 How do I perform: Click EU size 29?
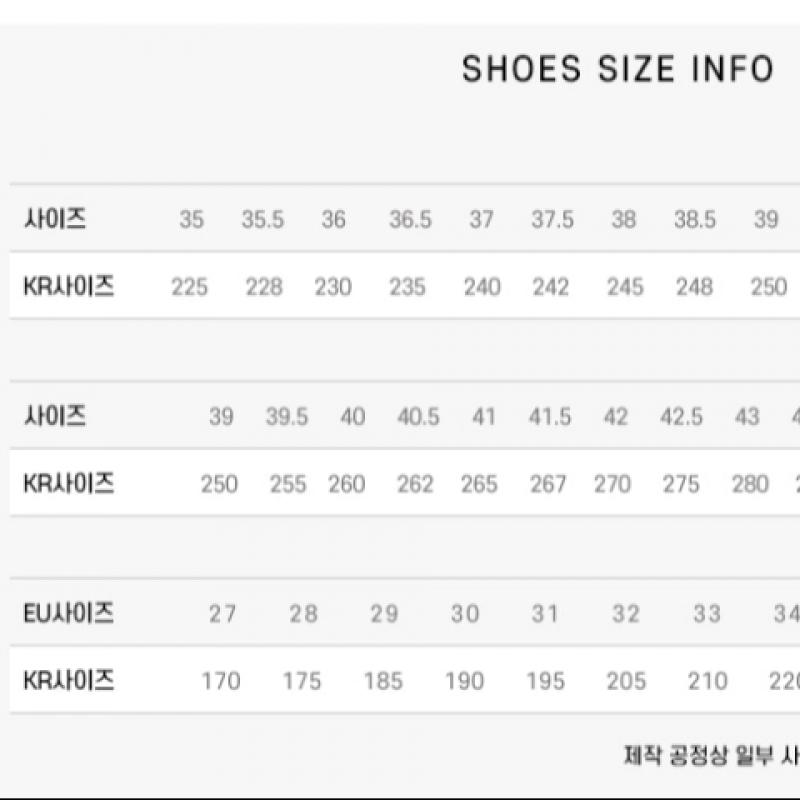coord(384,614)
